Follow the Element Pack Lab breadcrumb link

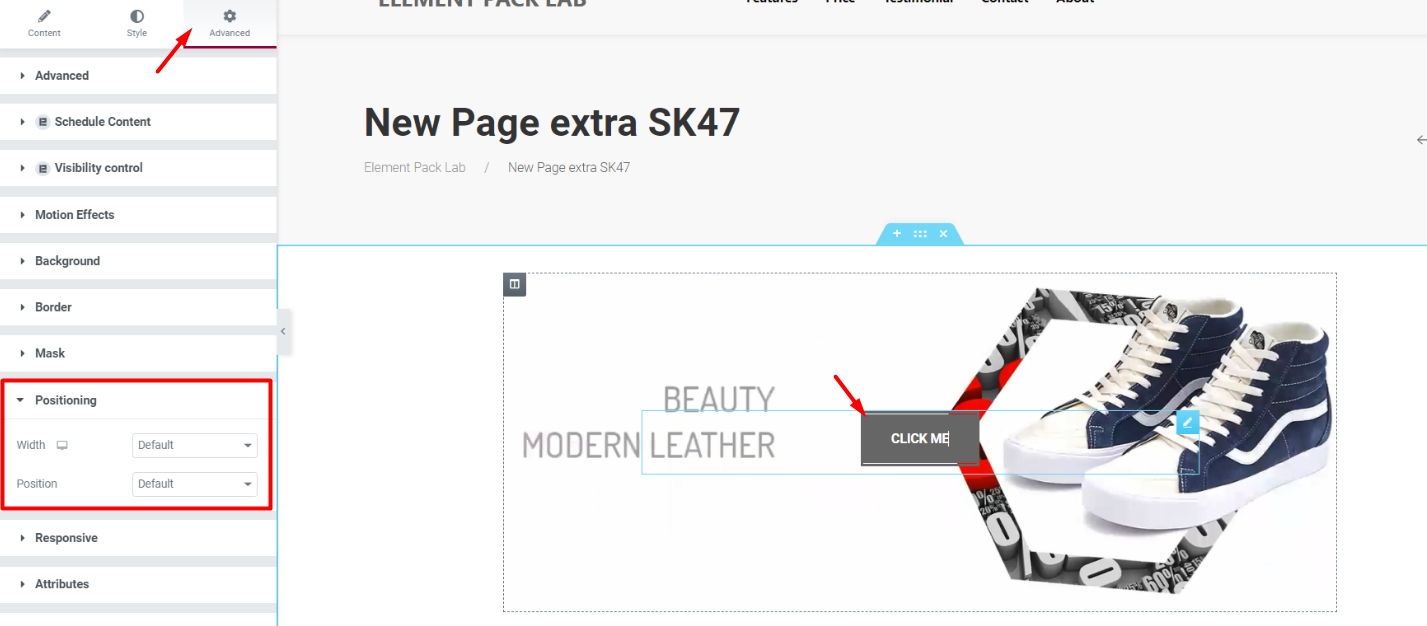(x=415, y=167)
